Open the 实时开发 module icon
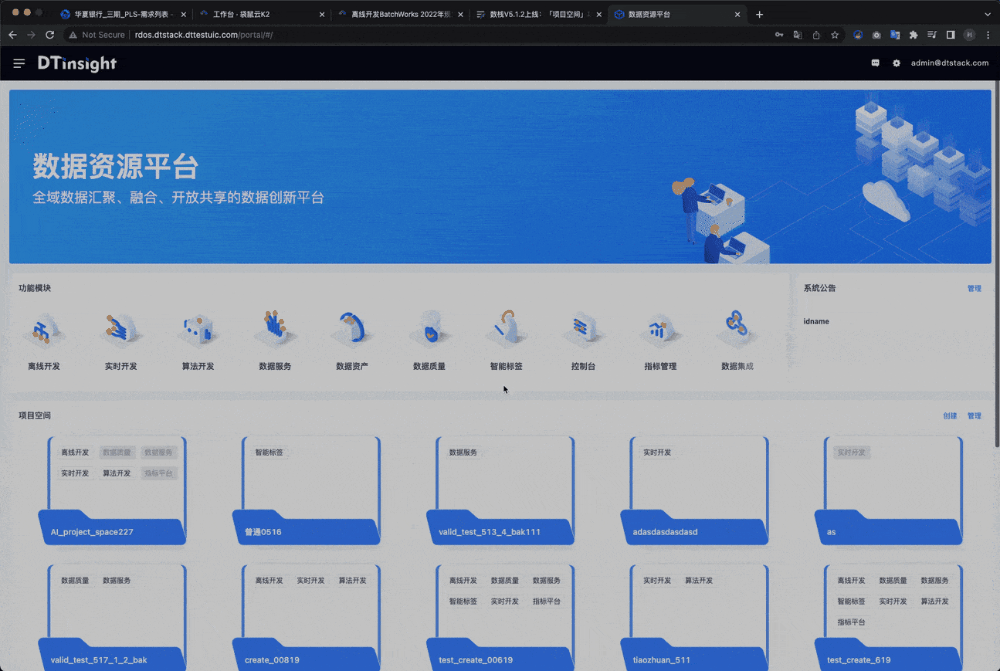Image resolution: width=1000 pixels, height=671 pixels. tap(121, 330)
